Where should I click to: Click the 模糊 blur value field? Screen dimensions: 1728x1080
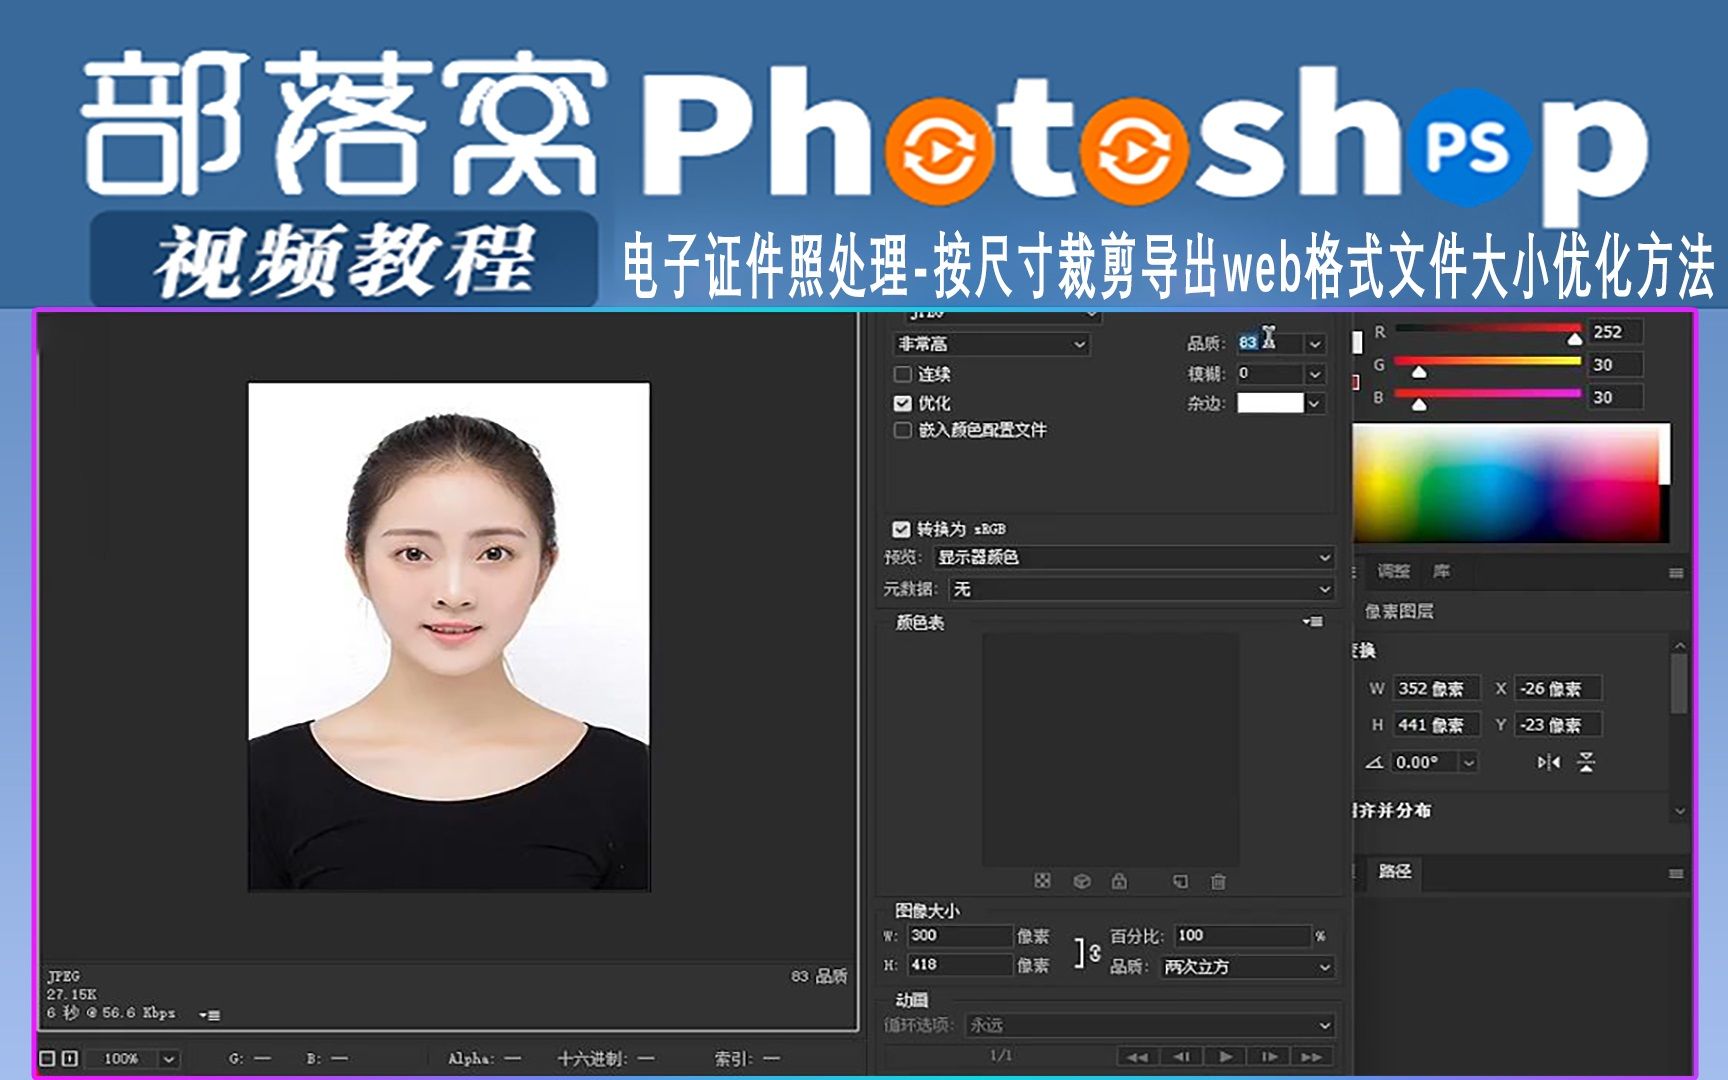click(x=1270, y=373)
